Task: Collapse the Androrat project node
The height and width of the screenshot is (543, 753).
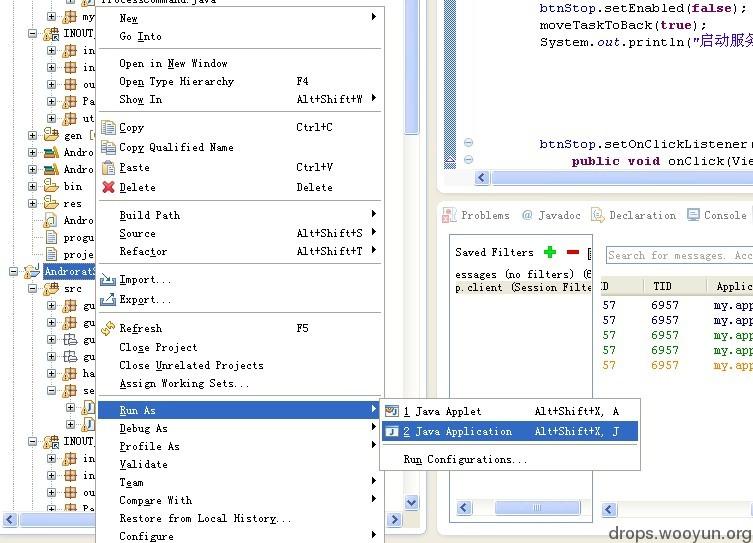Action: (13, 272)
